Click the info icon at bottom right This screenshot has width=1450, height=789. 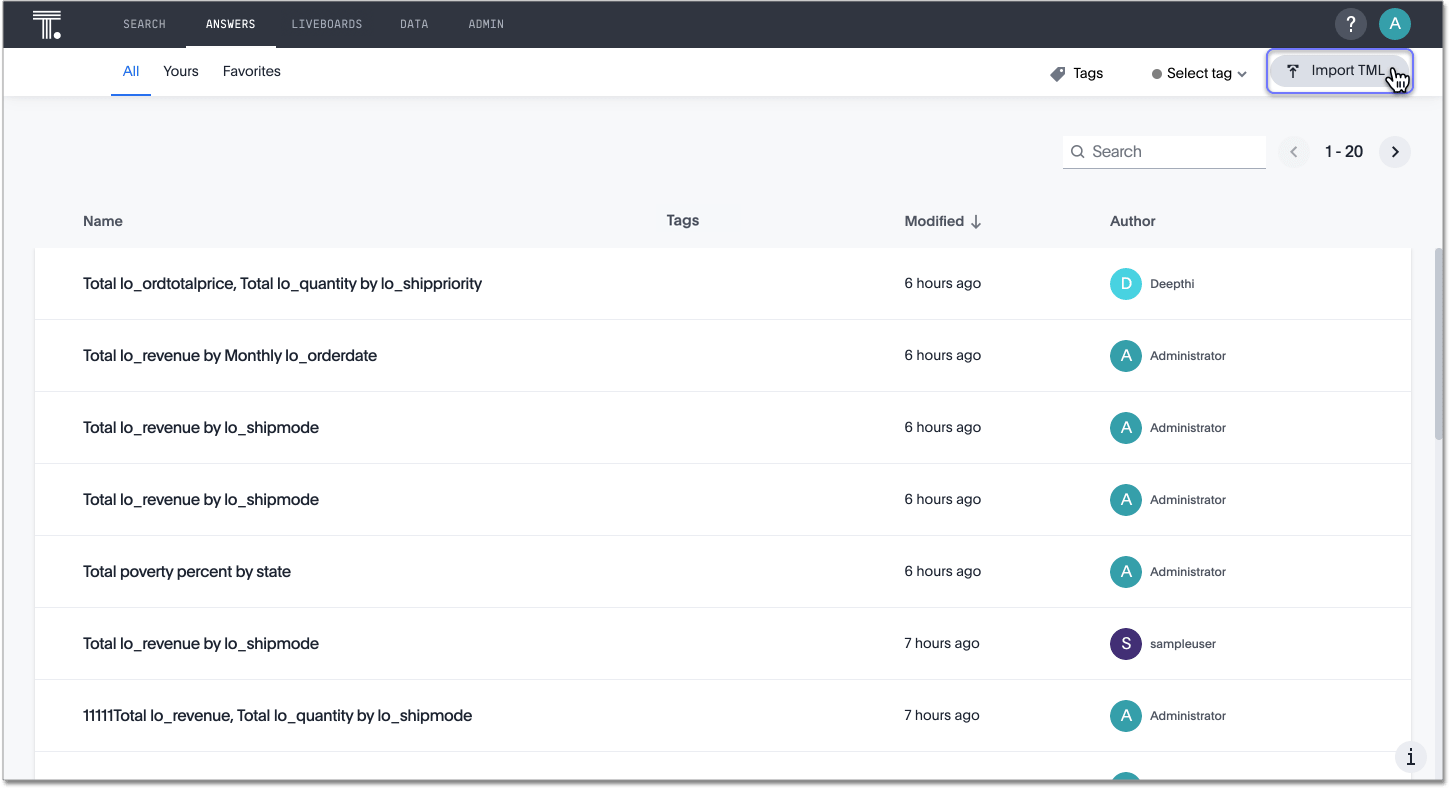coord(1410,757)
